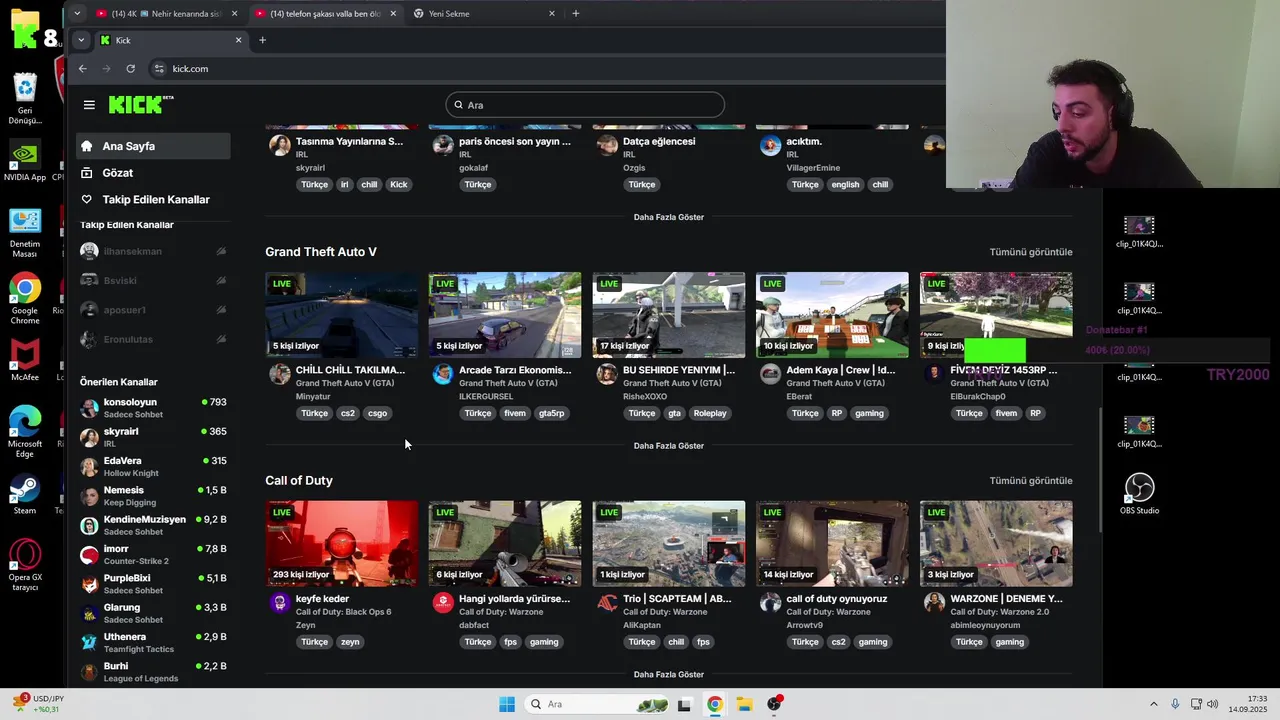This screenshot has width=1280, height=720.
Task: Open a new tab with plus button
Action: click(262, 40)
